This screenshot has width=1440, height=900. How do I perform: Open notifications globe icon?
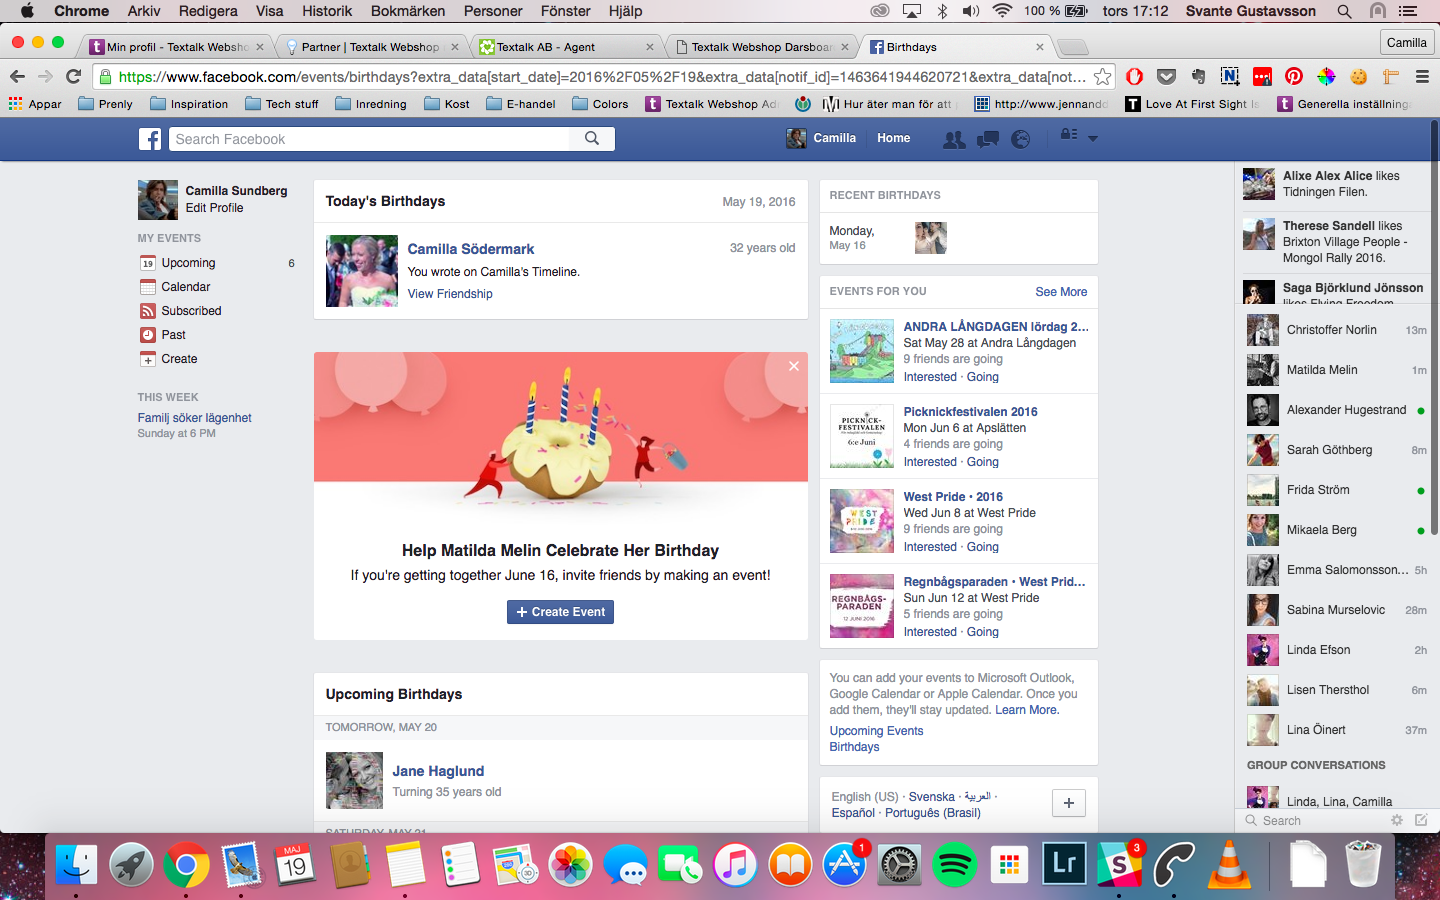click(x=1020, y=139)
